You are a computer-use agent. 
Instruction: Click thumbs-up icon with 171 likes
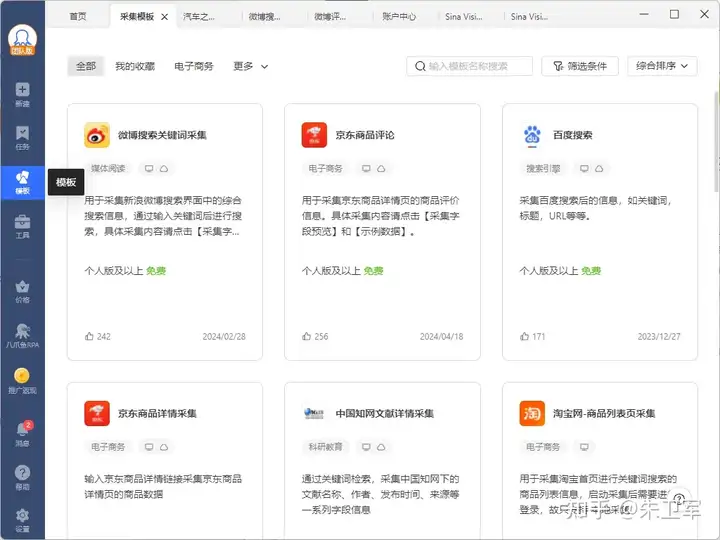point(524,337)
